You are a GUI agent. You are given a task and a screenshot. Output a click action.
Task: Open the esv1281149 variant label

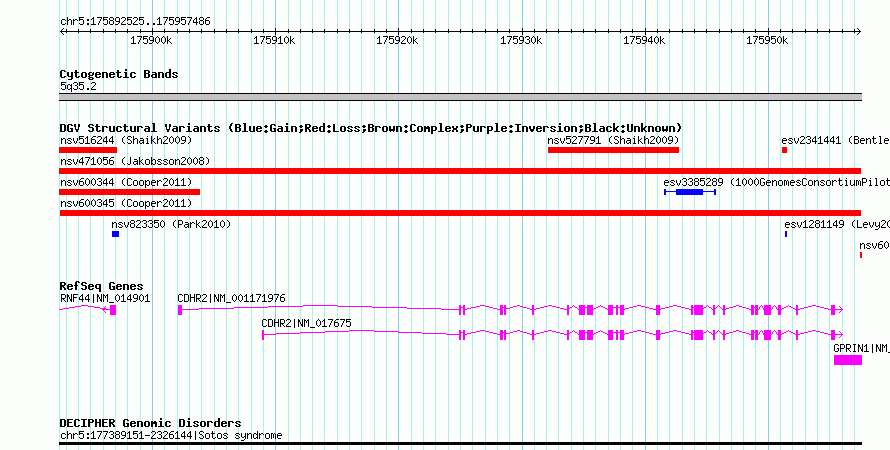837,224
